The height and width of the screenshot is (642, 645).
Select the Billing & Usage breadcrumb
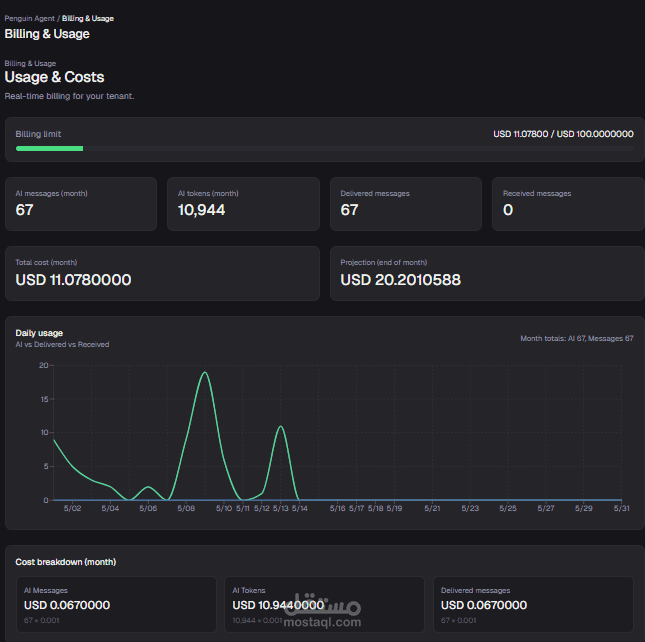pos(88,19)
